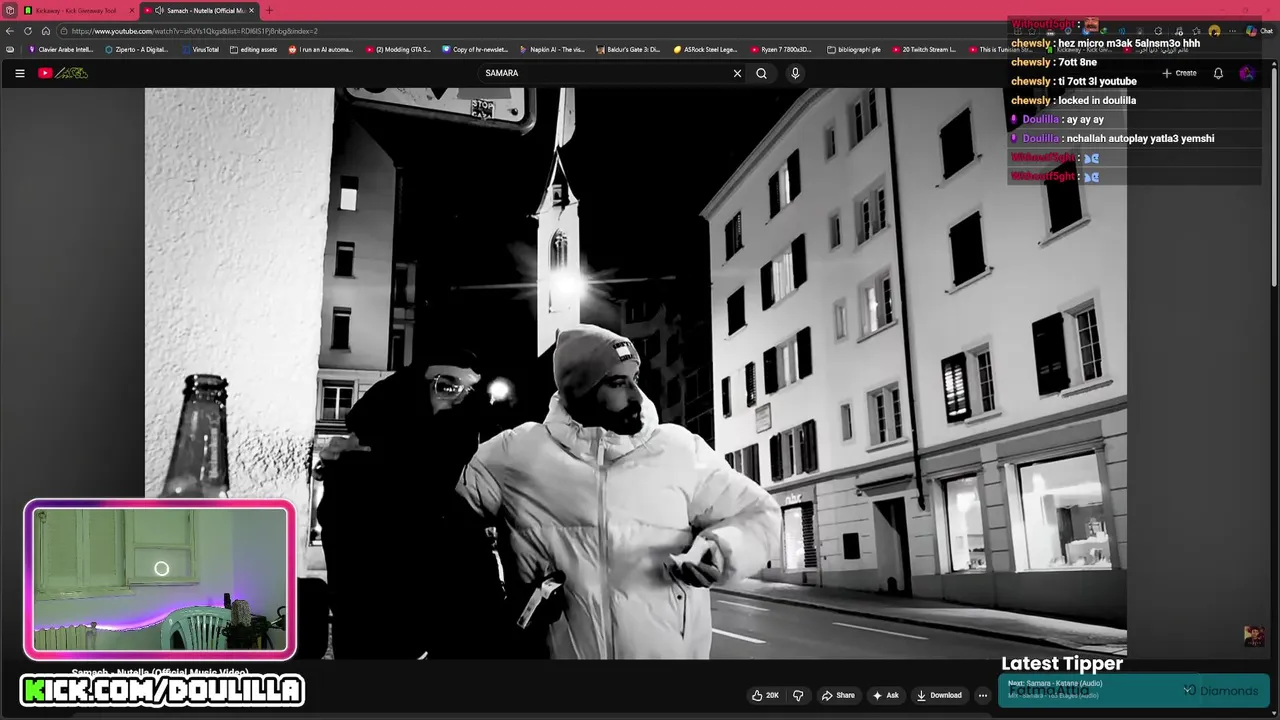Image resolution: width=1280 pixels, height=720 pixels.
Task: Open the YouTube account avatar menu
Action: tap(1246, 73)
